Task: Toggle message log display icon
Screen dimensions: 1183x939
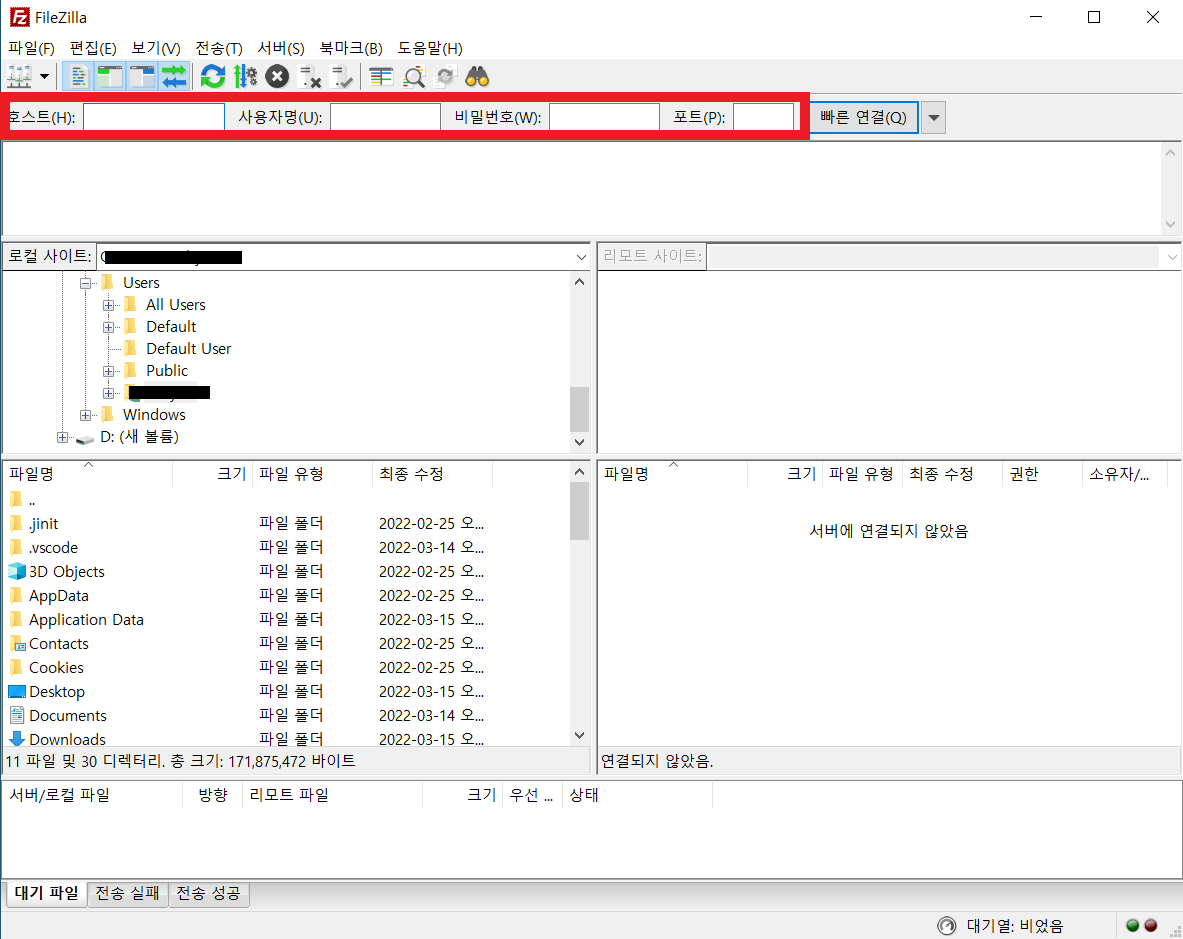Action: pyautogui.click(x=78, y=76)
